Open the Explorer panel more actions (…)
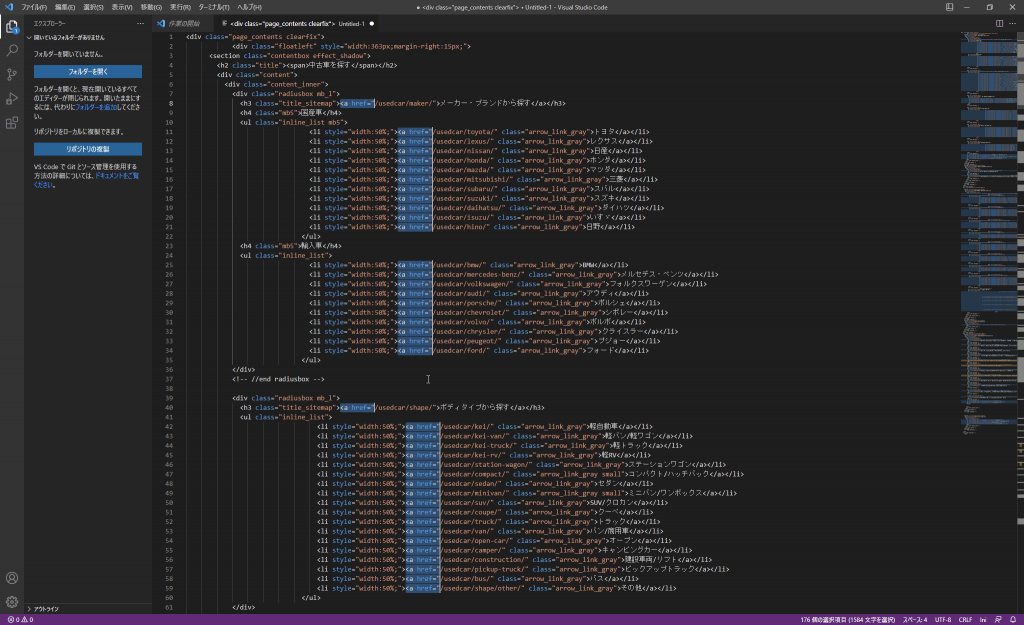The height and width of the screenshot is (625, 1024). (x=140, y=24)
